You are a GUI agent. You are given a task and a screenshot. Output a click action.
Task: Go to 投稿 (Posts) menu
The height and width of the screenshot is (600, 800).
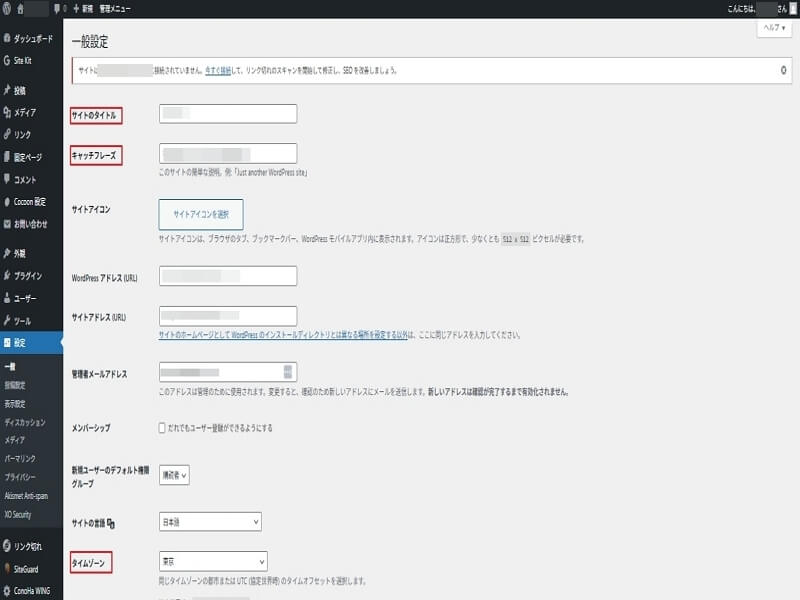20,91
